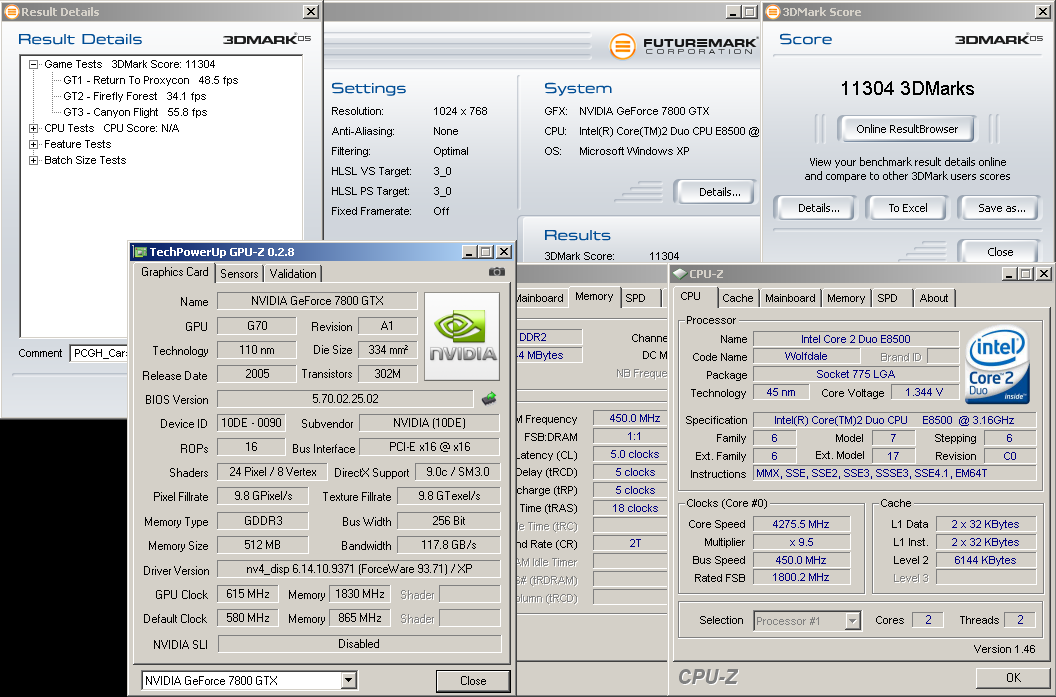
Task: Click the BIOS Version value 5.70.02.25.02
Action: pos(345,399)
